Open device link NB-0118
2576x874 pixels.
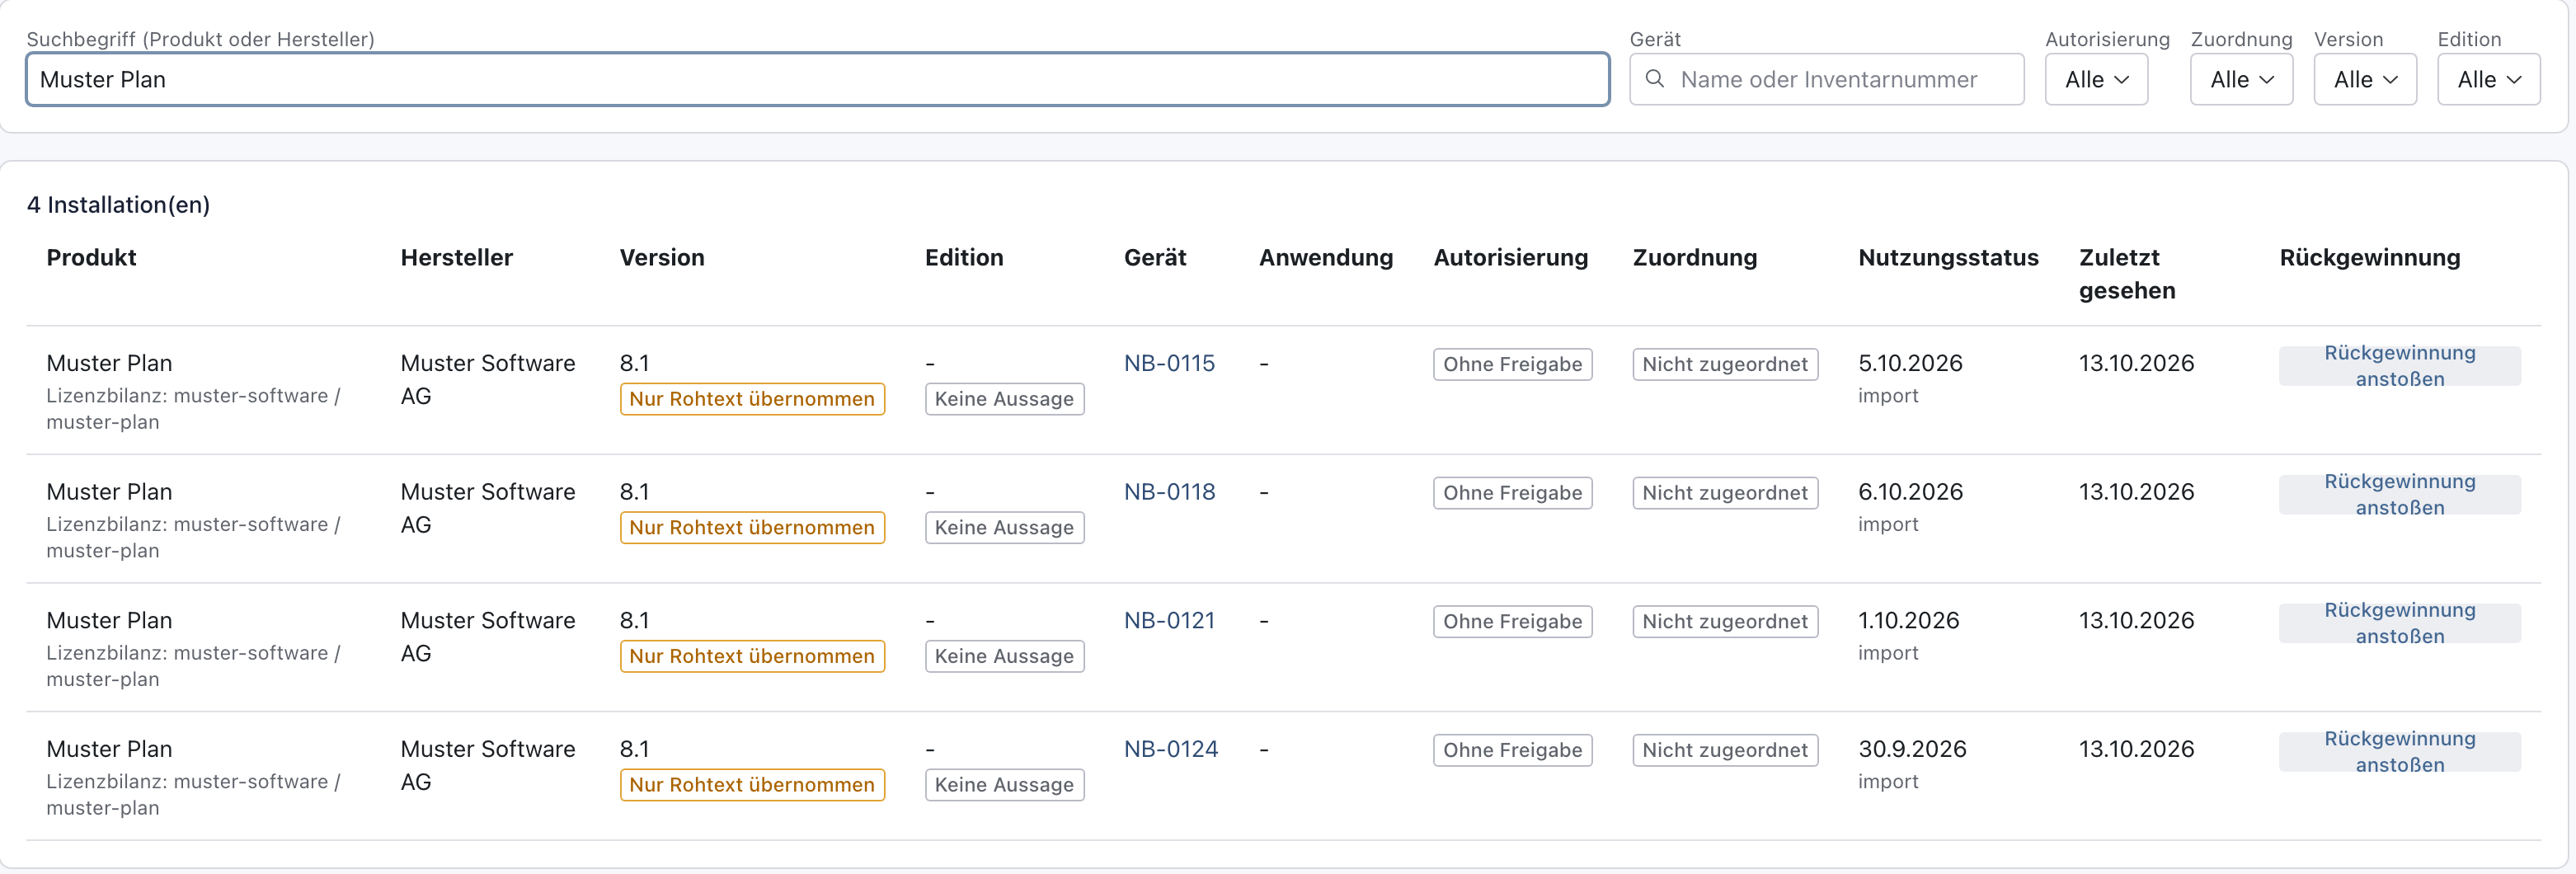coord(1169,492)
